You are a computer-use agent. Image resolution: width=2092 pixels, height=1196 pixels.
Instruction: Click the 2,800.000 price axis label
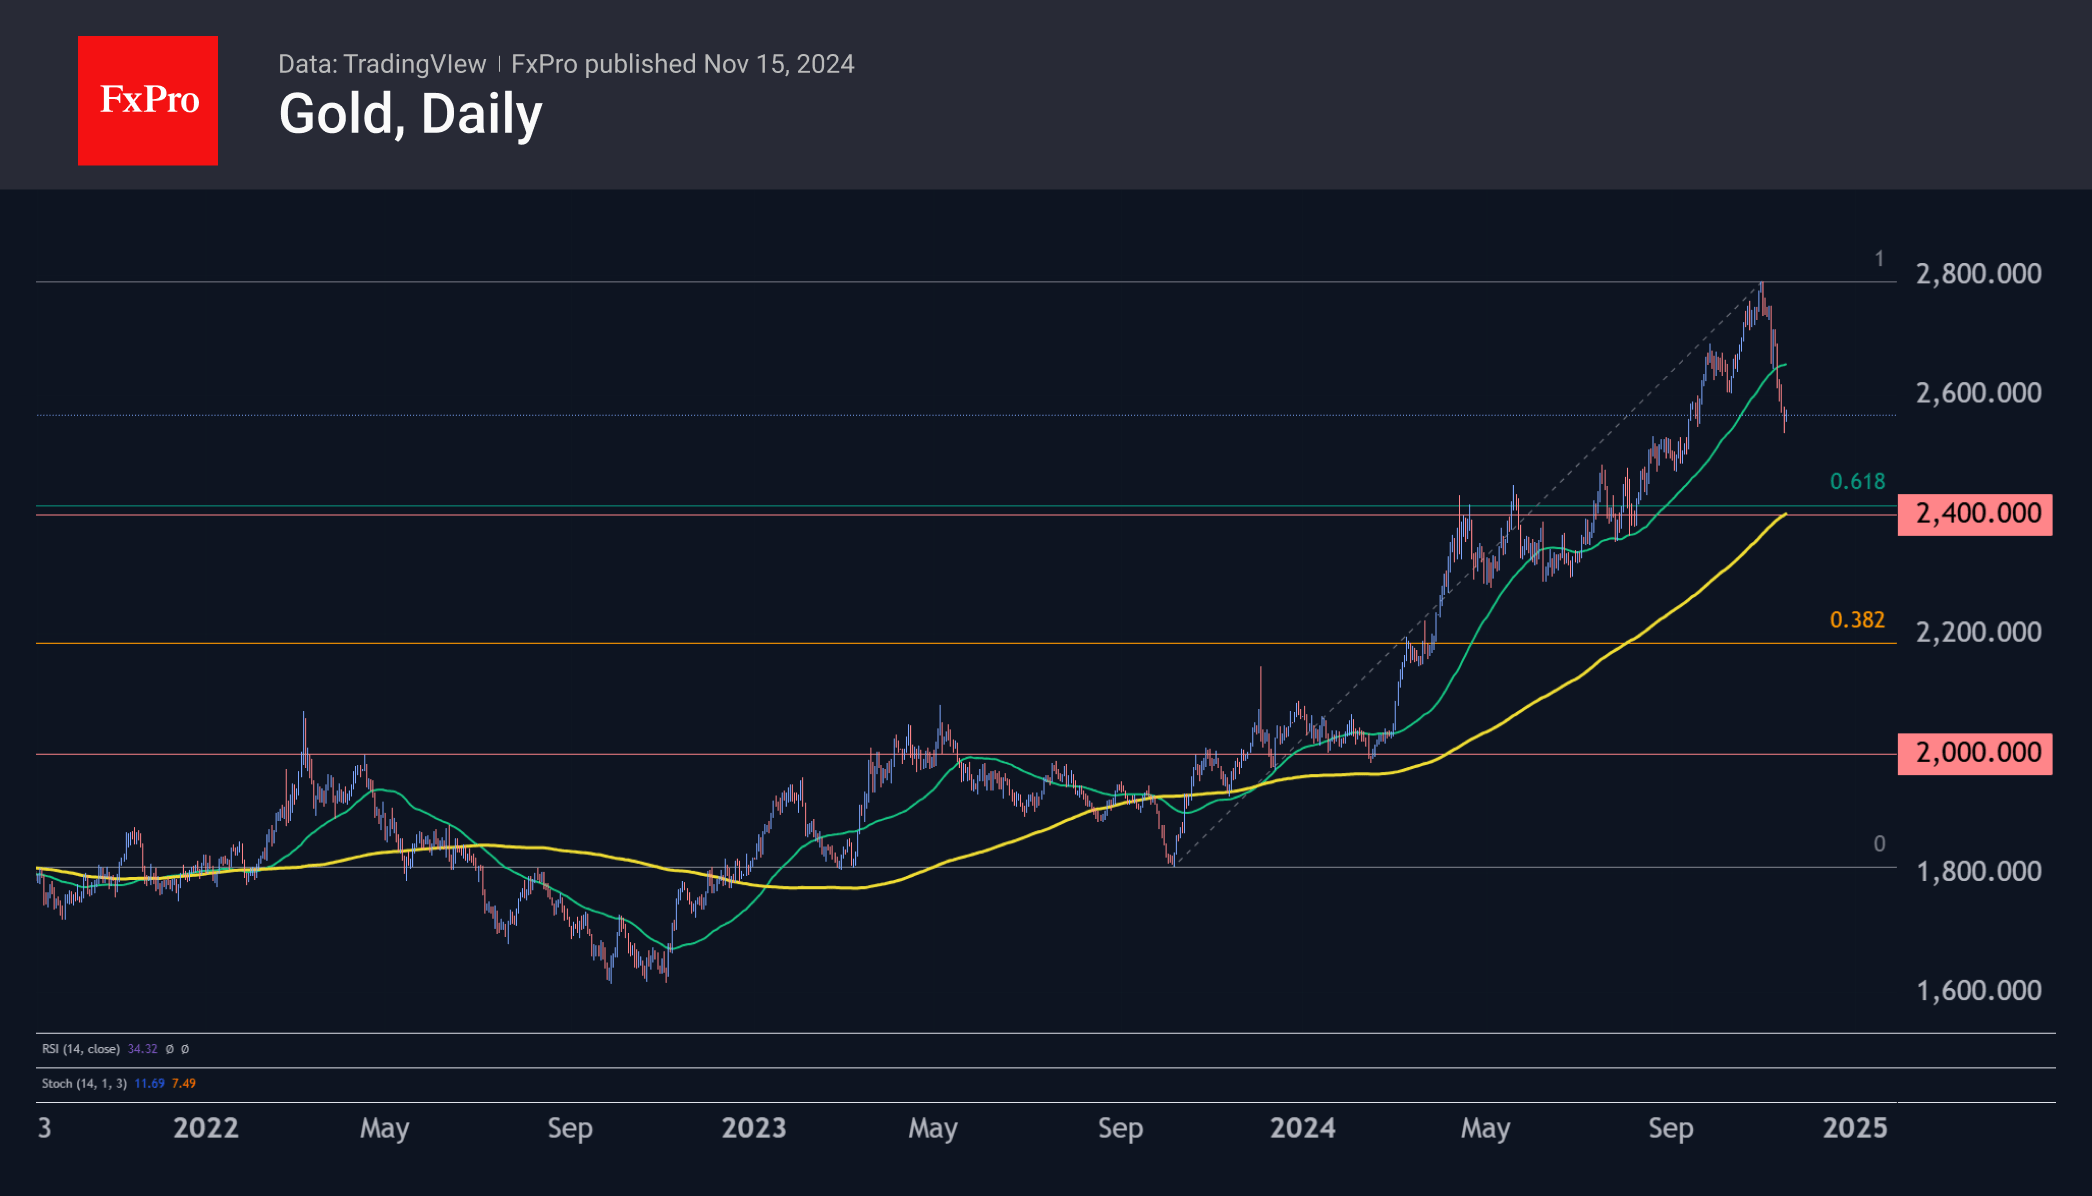click(x=1978, y=274)
